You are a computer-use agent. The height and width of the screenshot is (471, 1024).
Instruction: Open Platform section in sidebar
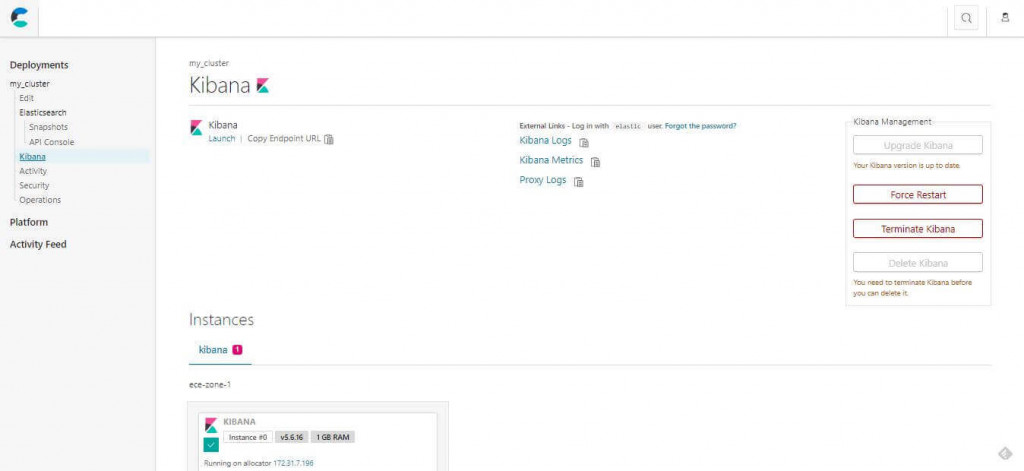pos(29,222)
